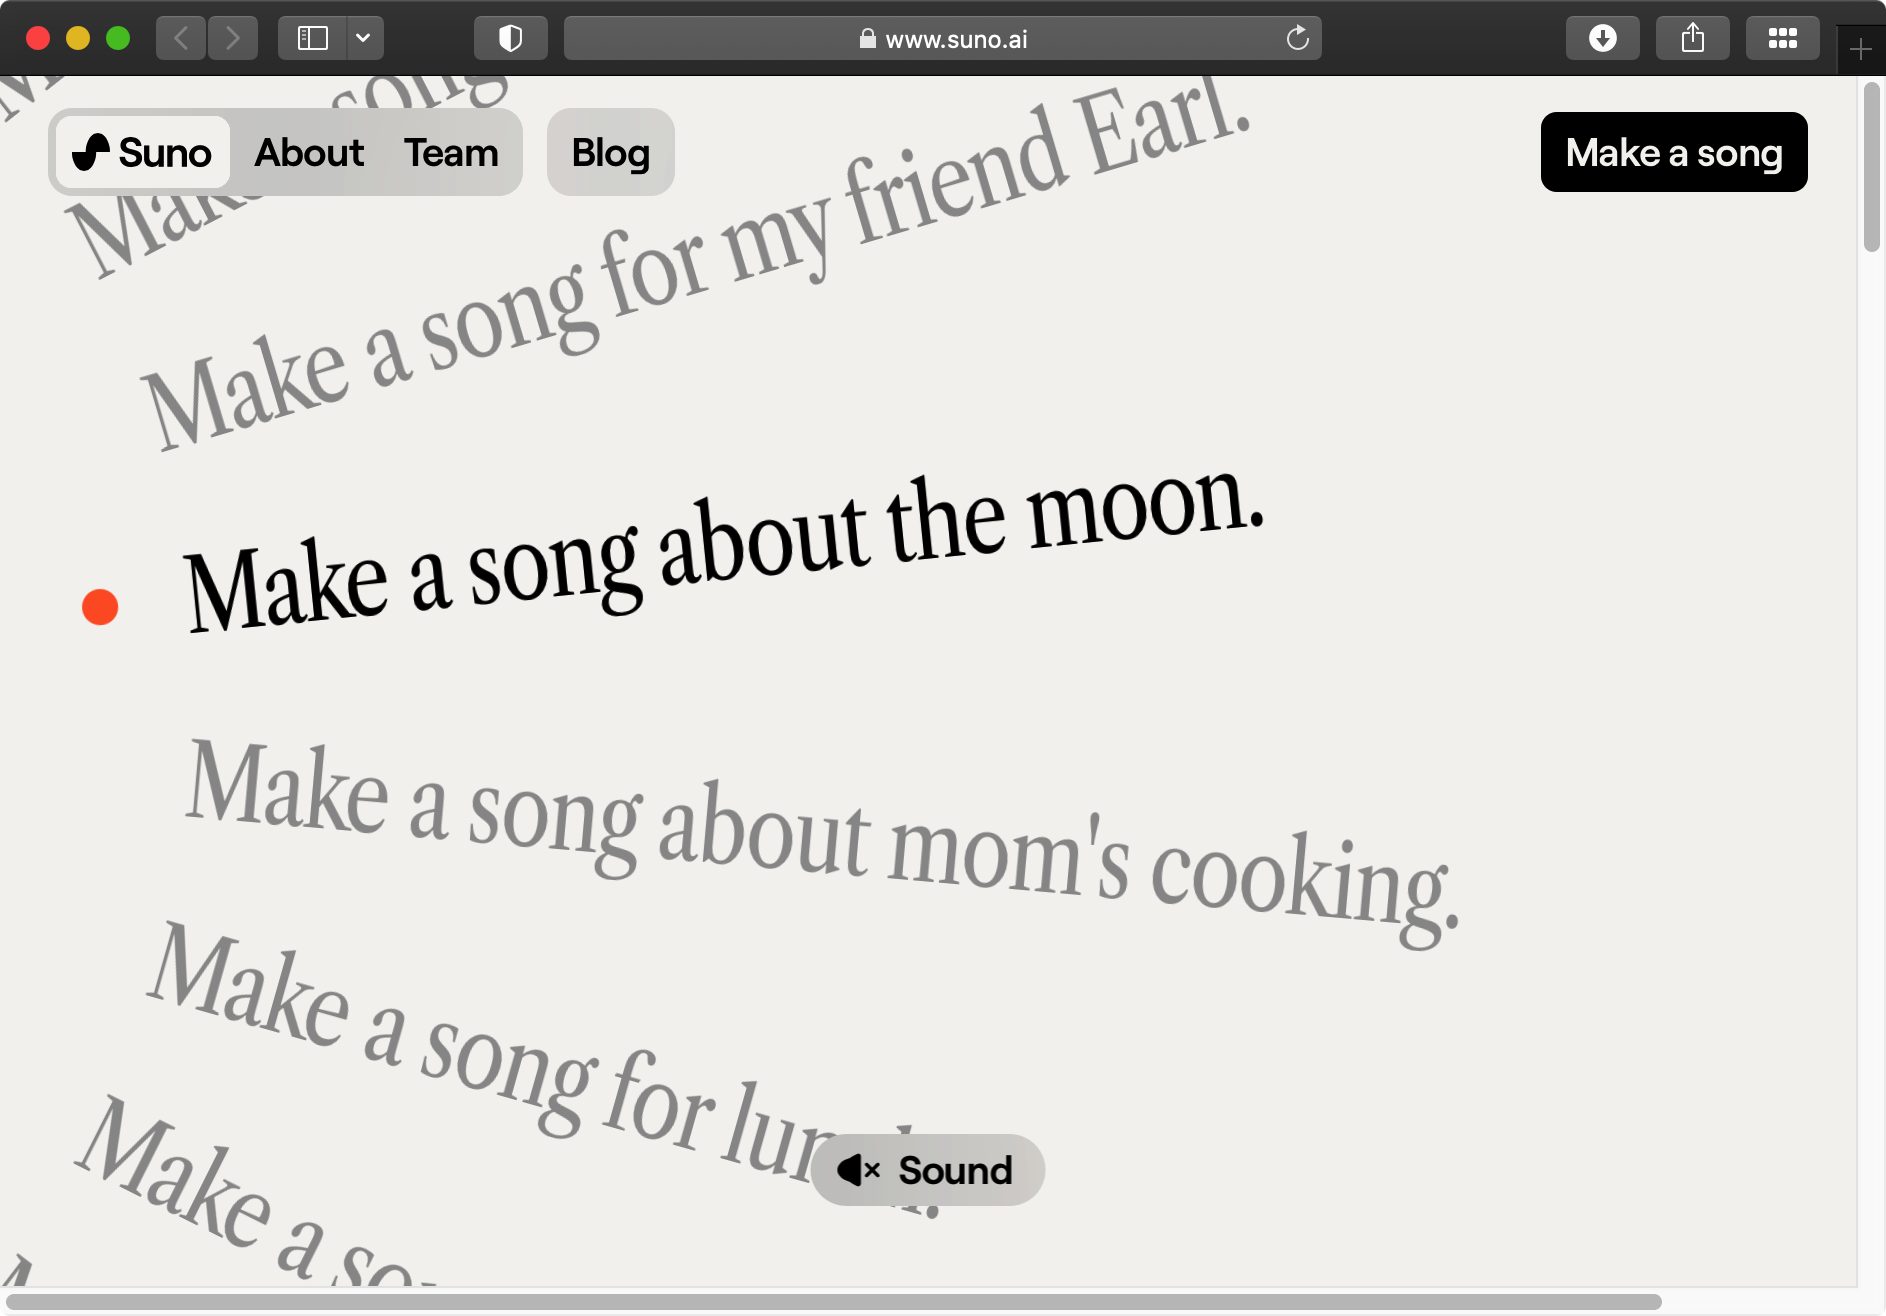Viewport: 1886px width, 1316px height.
Task: Show Safari downloads
Action: pos(1603,39)
